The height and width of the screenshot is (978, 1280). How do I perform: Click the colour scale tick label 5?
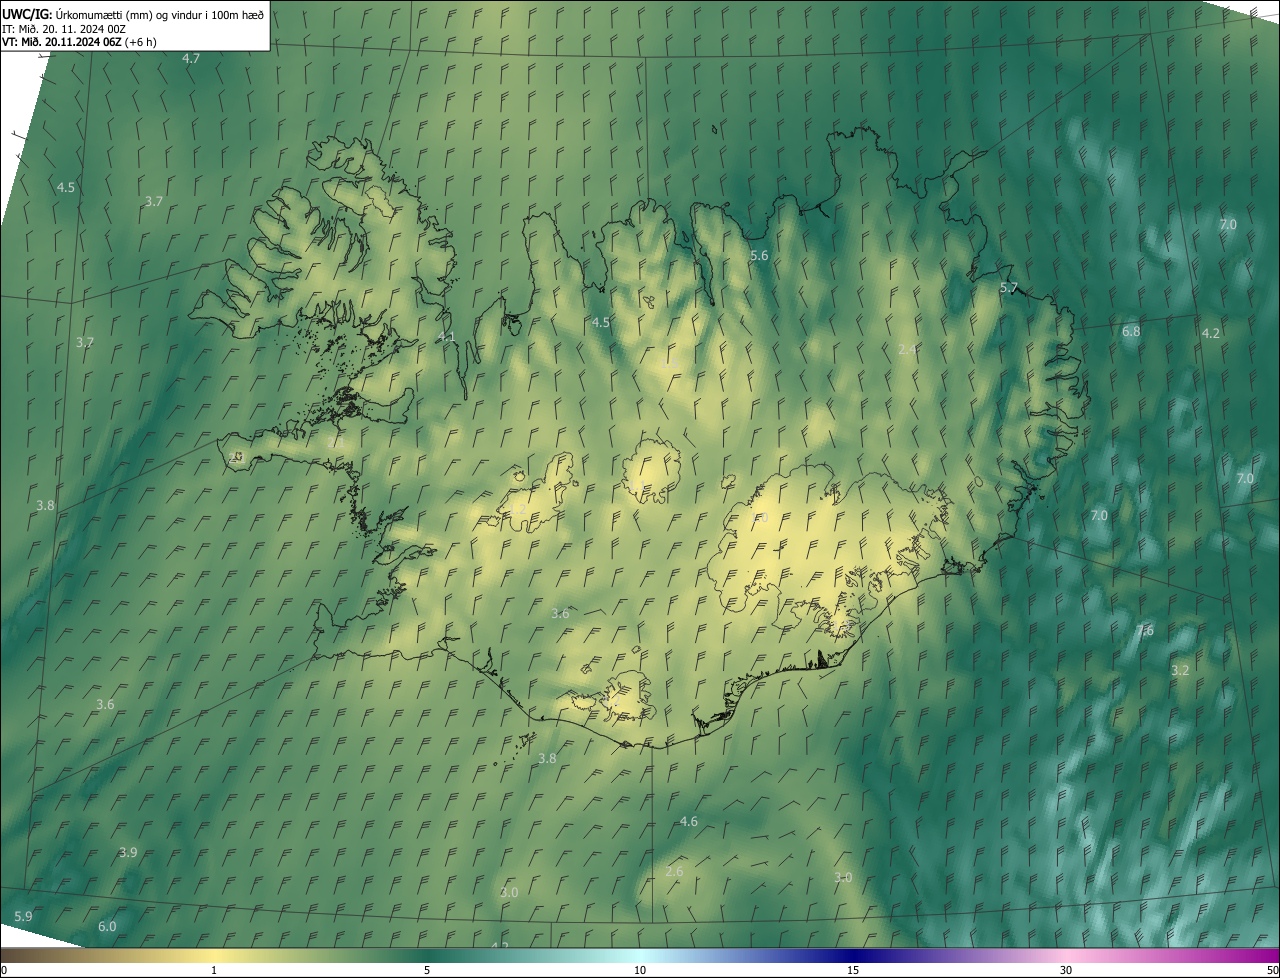tap(427, 971)
